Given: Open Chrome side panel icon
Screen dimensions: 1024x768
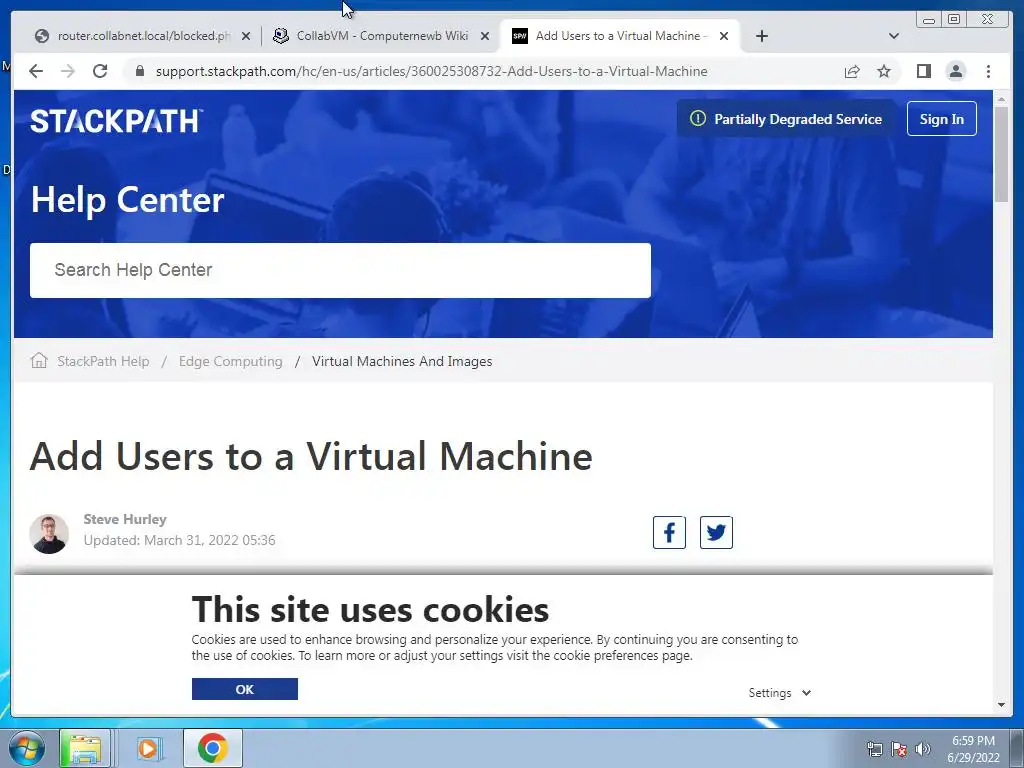Looking at the screenshot, I should (x=923, y=71).
